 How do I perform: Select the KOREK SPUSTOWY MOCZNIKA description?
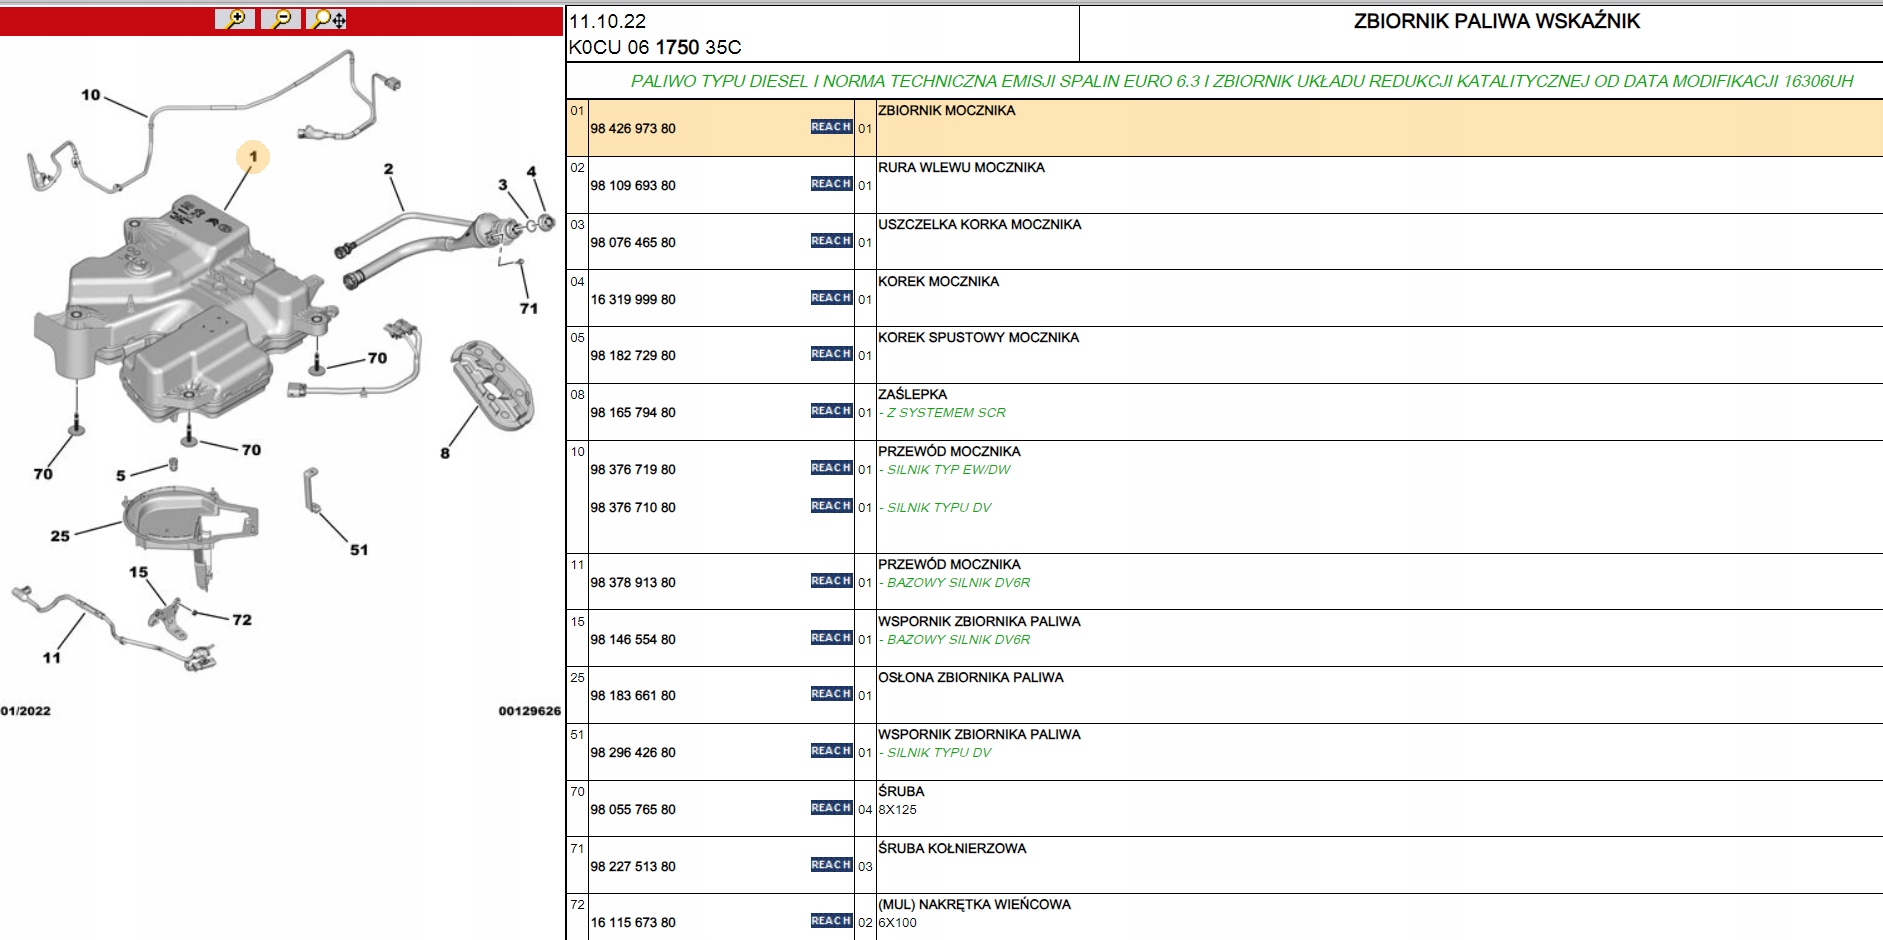pyautogui.click(x=978, y=338)
